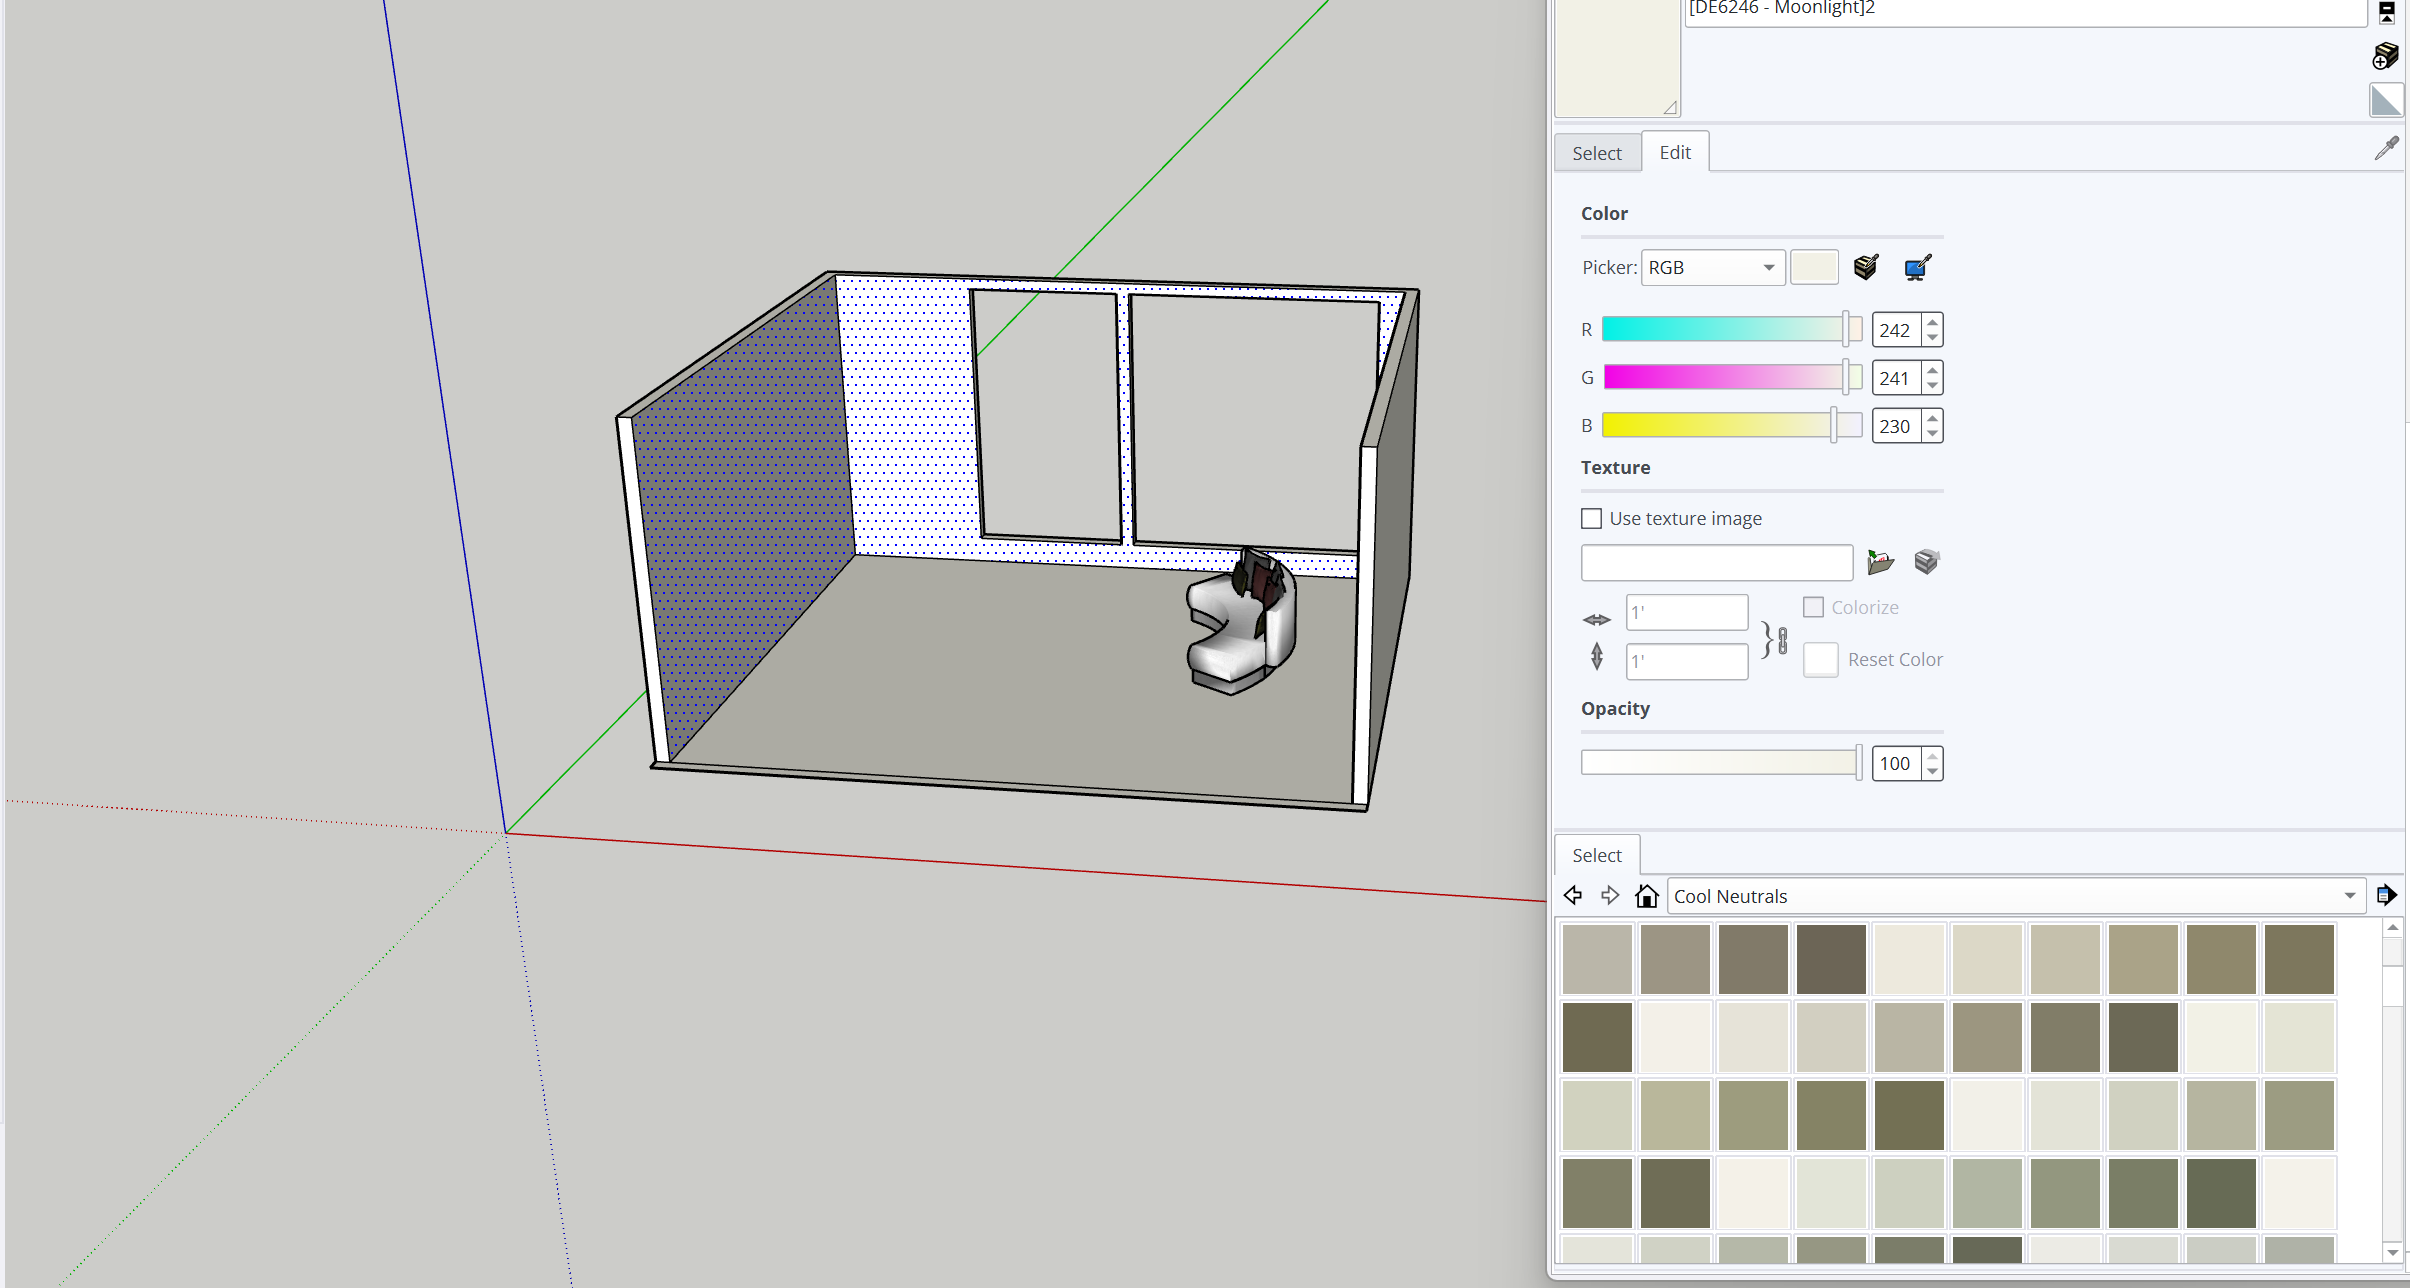Click the Opacity slider track
The width and height of the screenshot is (2410, 1288).
[1718, 763]
